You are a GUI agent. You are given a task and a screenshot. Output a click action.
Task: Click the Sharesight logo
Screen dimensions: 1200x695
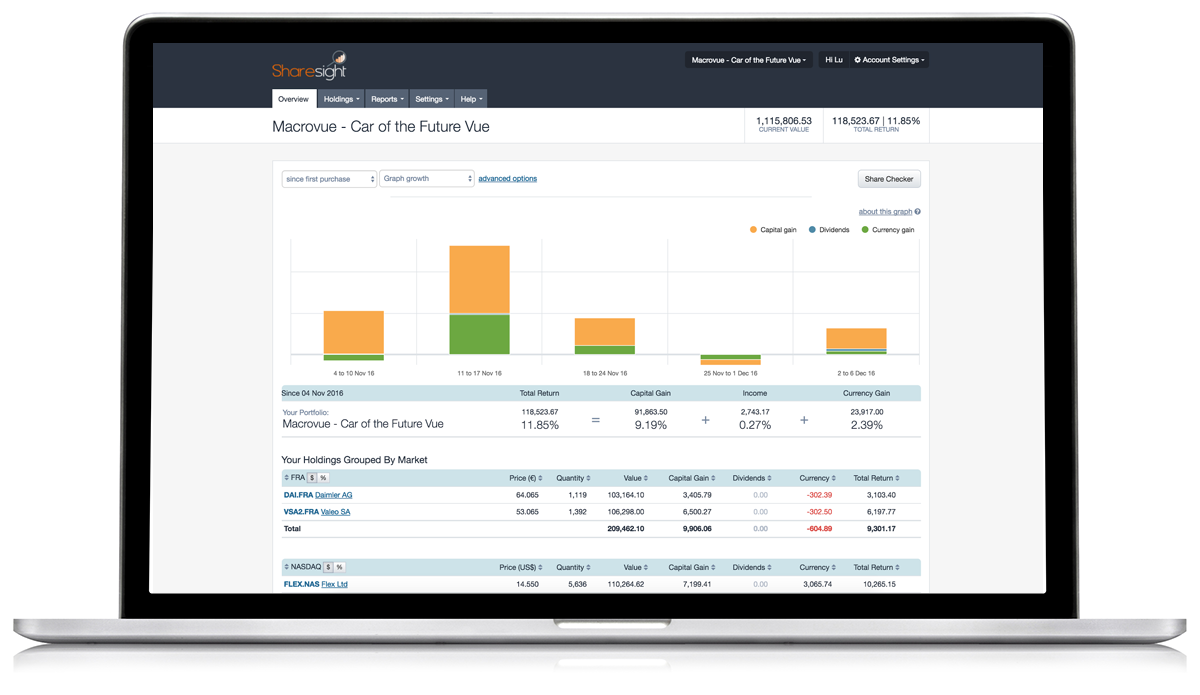(311, 66)
